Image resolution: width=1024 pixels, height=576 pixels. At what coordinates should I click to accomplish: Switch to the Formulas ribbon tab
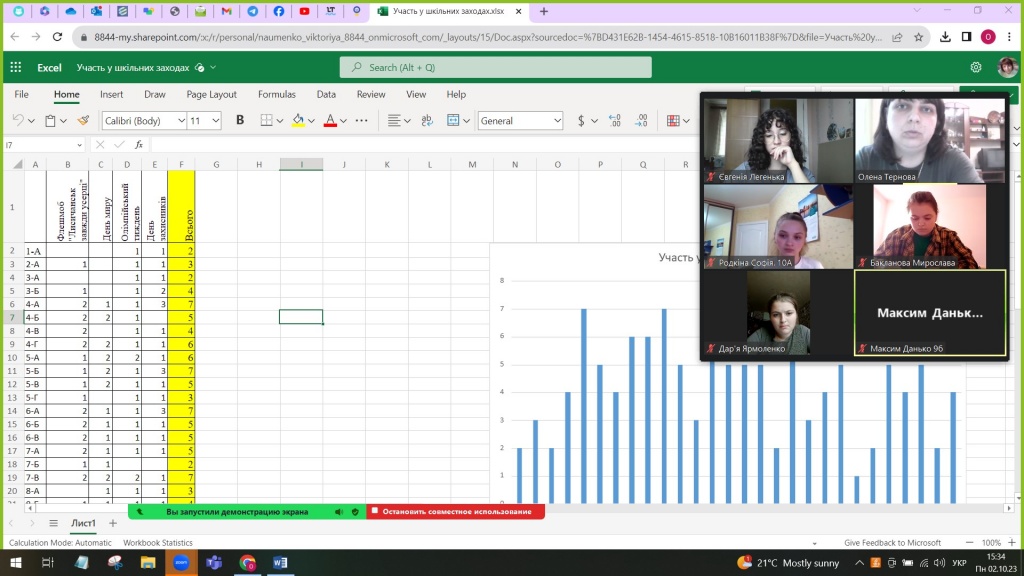(276, 94)
